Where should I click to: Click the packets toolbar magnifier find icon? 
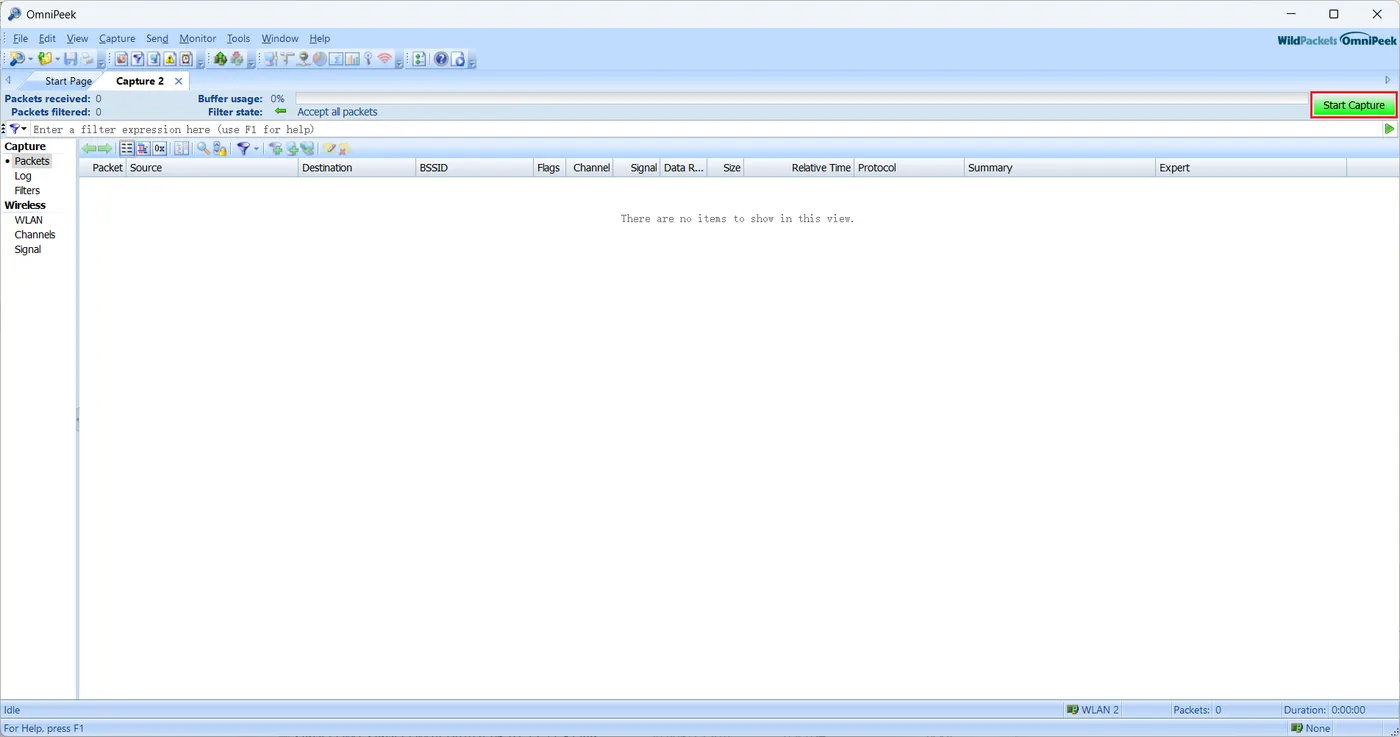(x=203, y=149)
